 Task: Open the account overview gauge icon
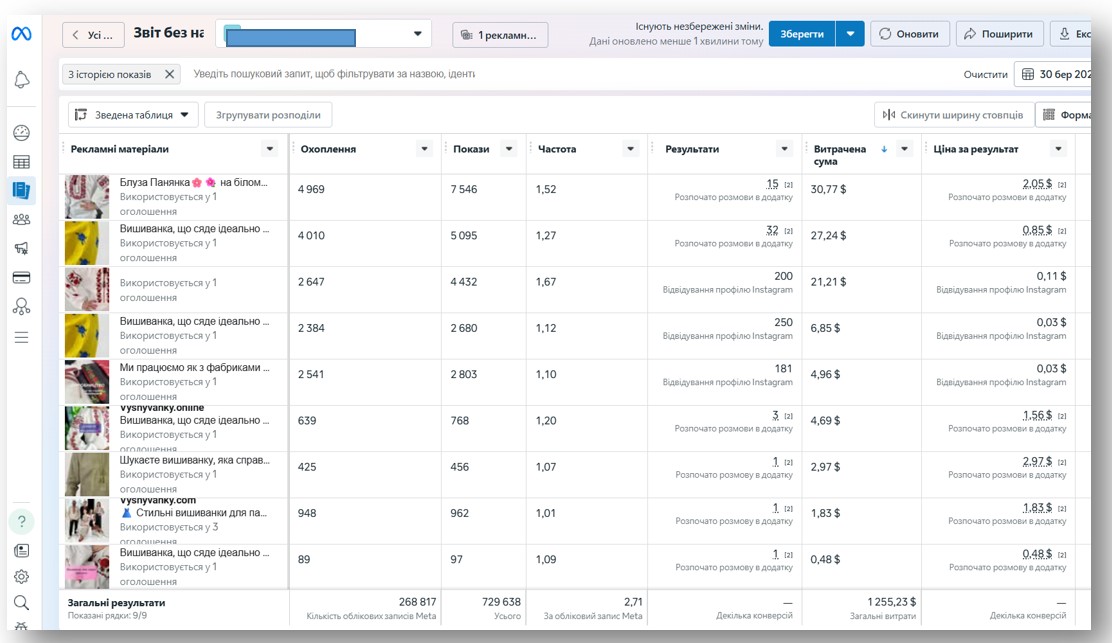click(x=22, y=133)
